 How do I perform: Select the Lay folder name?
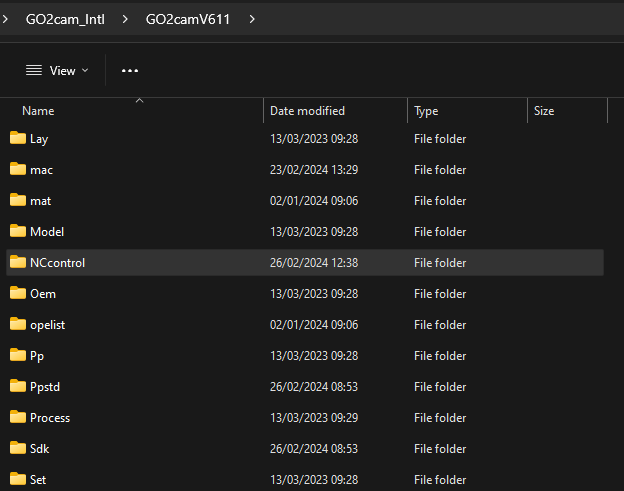pyautogui.click(x=39, y=139)
